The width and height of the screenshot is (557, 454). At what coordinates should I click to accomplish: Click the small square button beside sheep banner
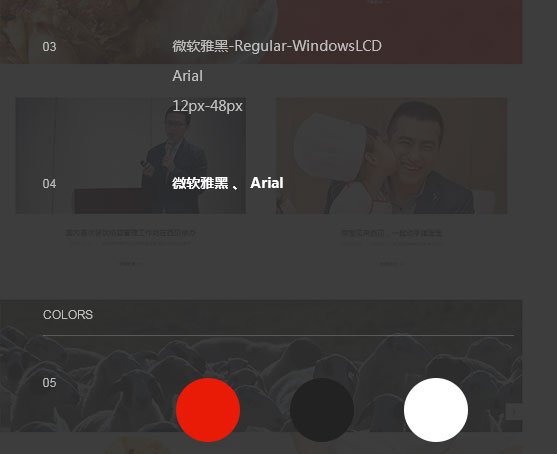click(514, 412)
